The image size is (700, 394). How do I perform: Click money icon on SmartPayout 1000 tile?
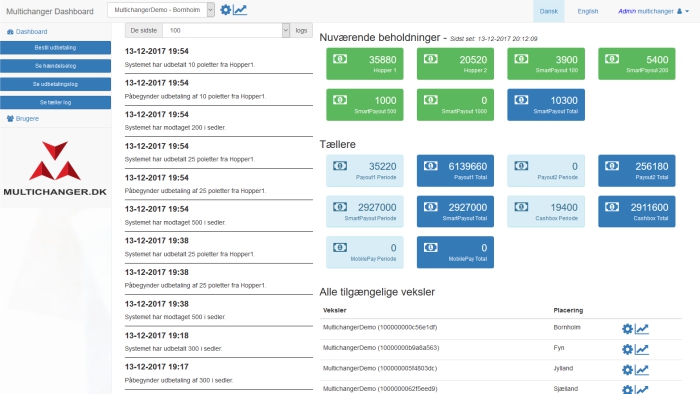430,100
